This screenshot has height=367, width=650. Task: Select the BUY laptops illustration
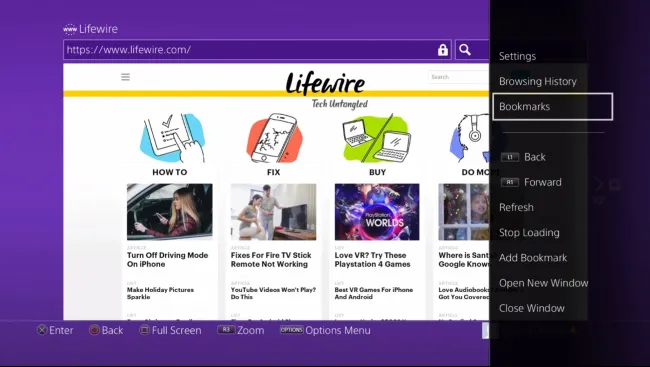click(376, 138)
